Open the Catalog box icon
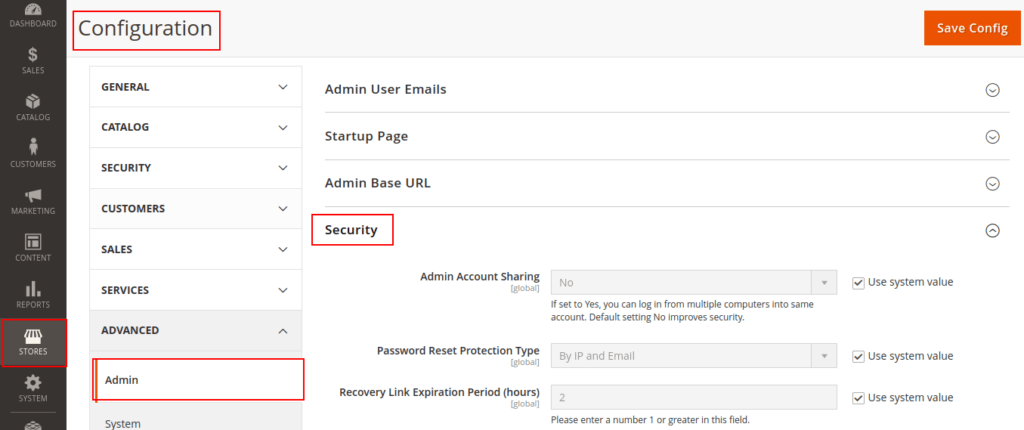Image resolution: width=1024 pixels, height=430 pixels. [x=33, y=102]
